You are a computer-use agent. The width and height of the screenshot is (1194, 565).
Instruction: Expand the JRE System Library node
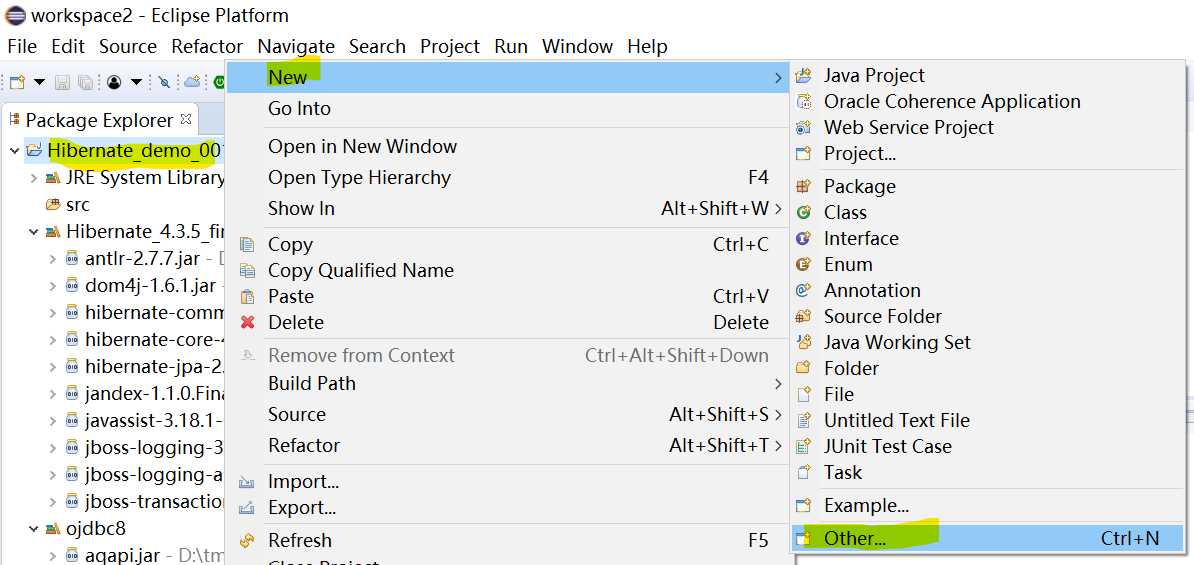tap(34, 178)
